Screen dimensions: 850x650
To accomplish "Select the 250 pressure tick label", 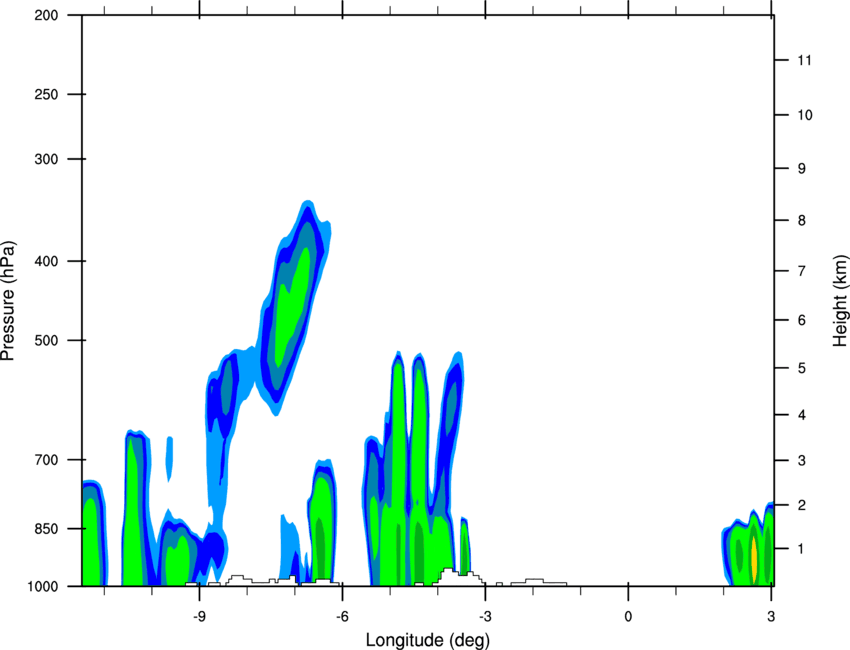I will 46,94.
